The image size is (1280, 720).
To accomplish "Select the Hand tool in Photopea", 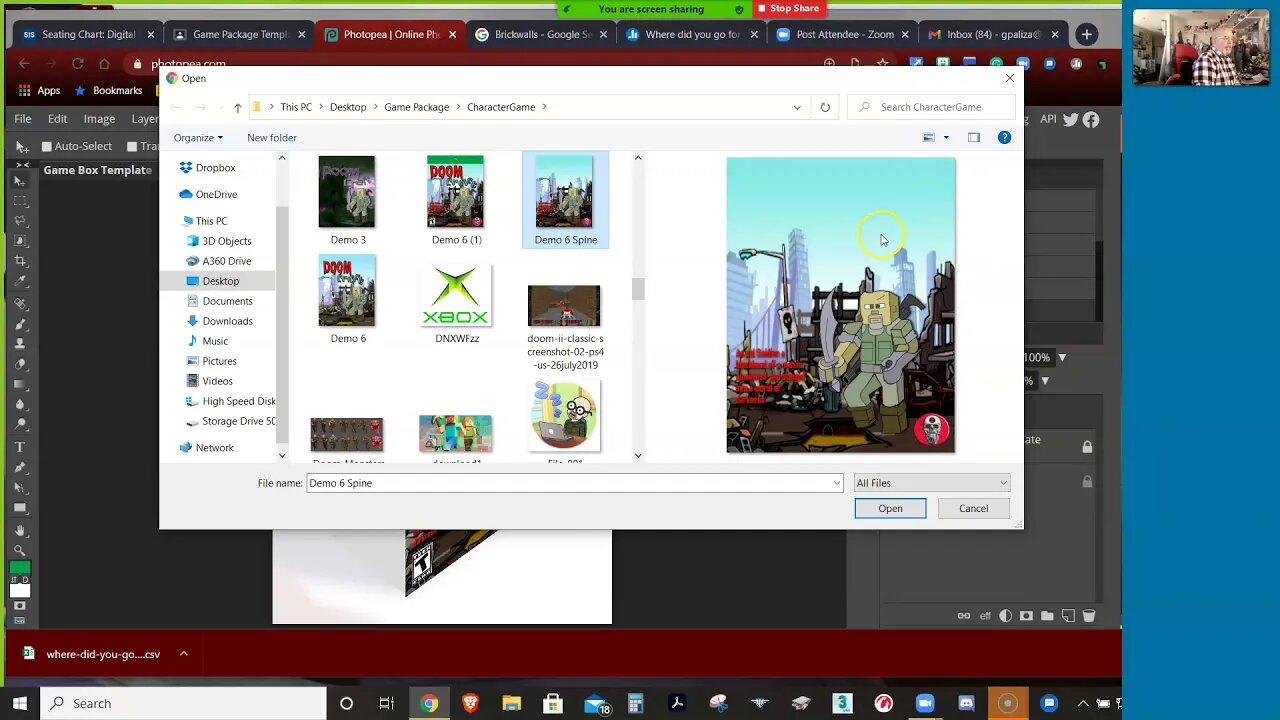I will click(x=20, y=530).
